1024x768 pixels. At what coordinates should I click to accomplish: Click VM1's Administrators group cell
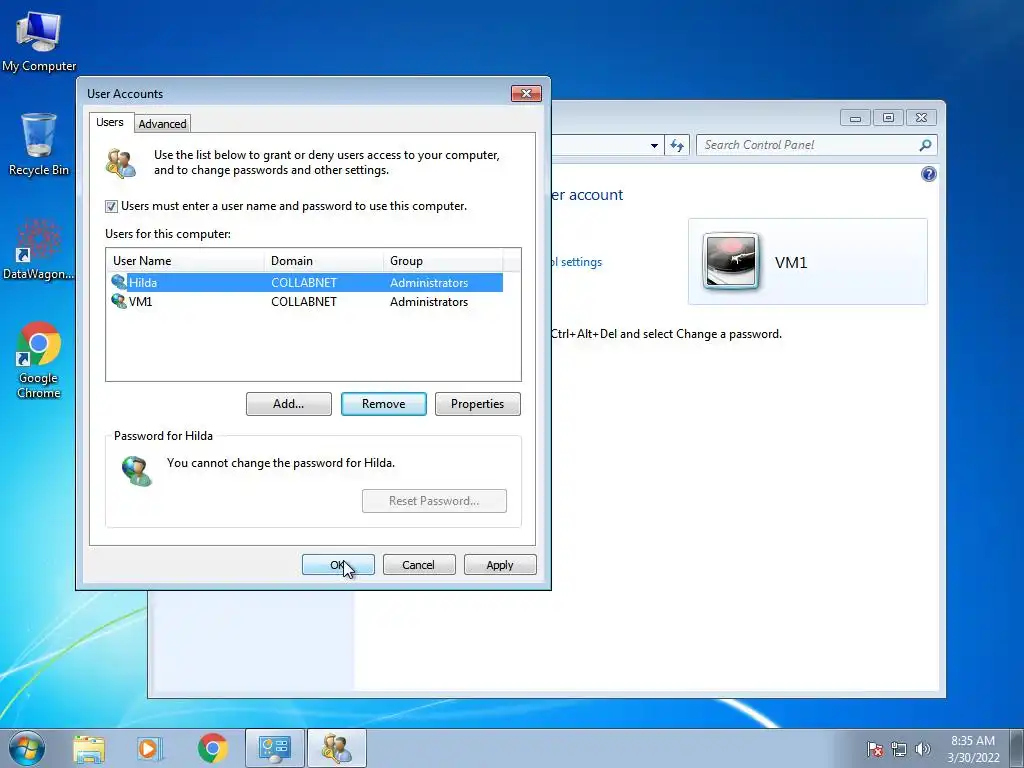click(x=429, y=302)
